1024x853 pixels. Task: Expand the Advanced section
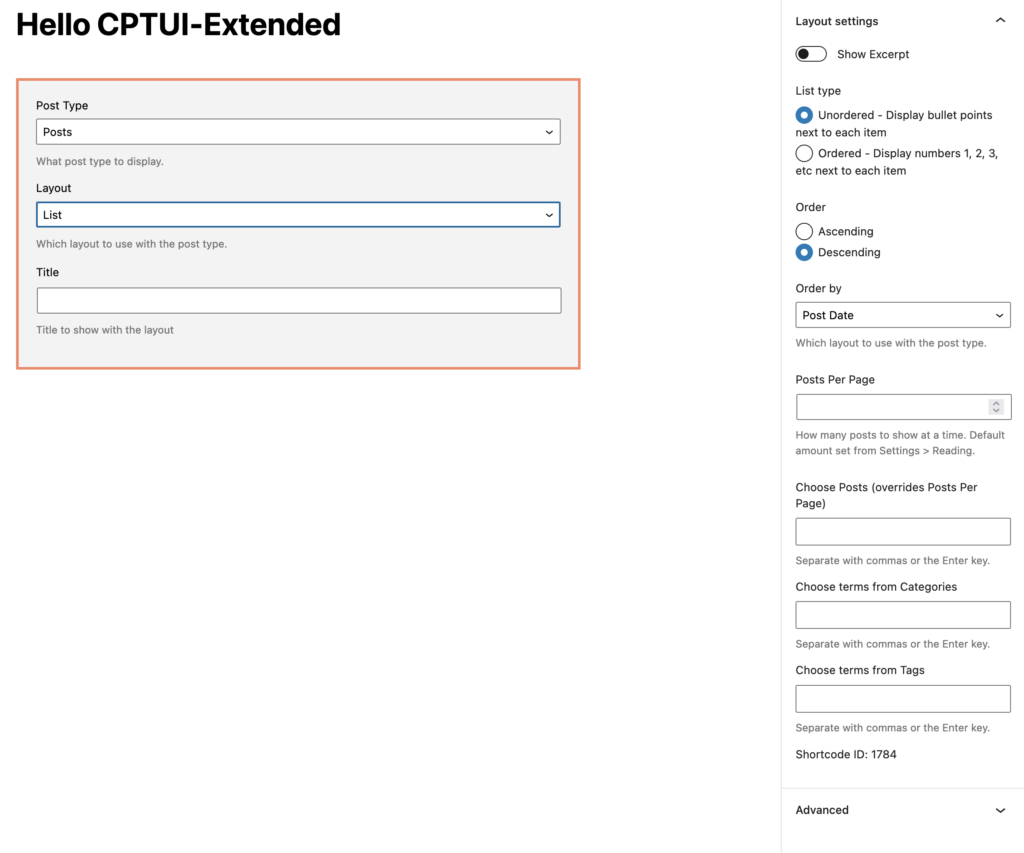1000,810
